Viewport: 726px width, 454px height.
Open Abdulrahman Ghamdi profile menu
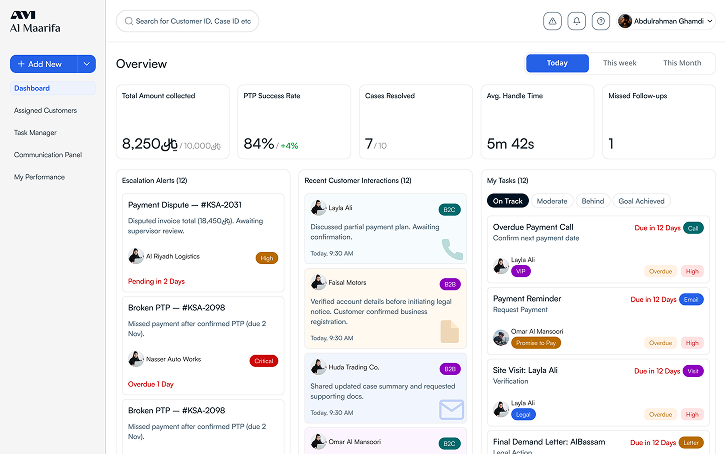pyautogui.click(x=666, y=21)
